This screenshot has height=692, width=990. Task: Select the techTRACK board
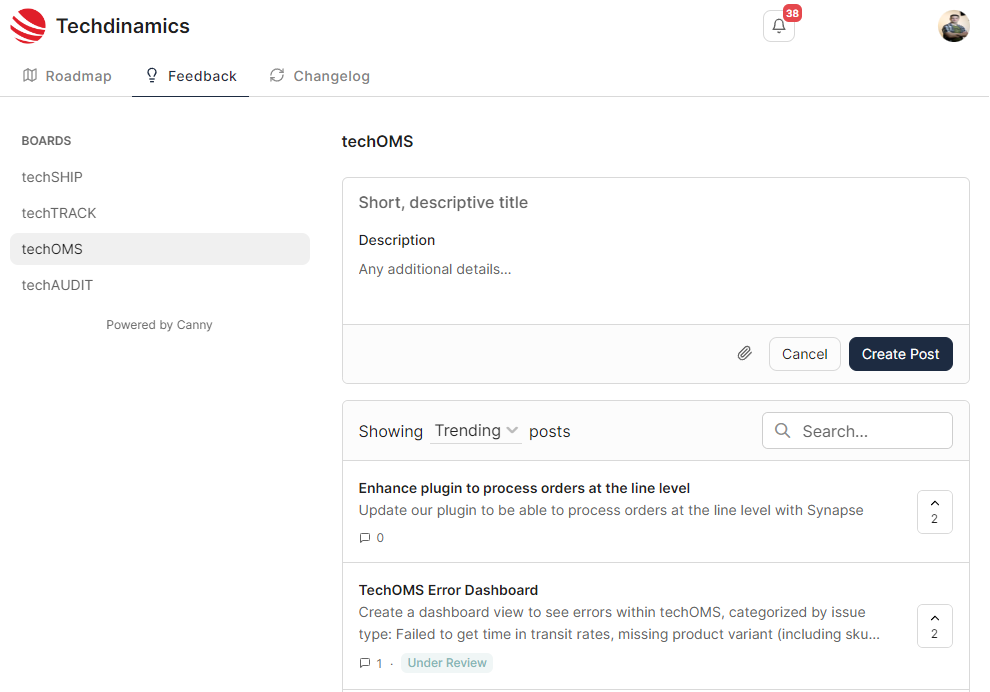coord(160,213)
